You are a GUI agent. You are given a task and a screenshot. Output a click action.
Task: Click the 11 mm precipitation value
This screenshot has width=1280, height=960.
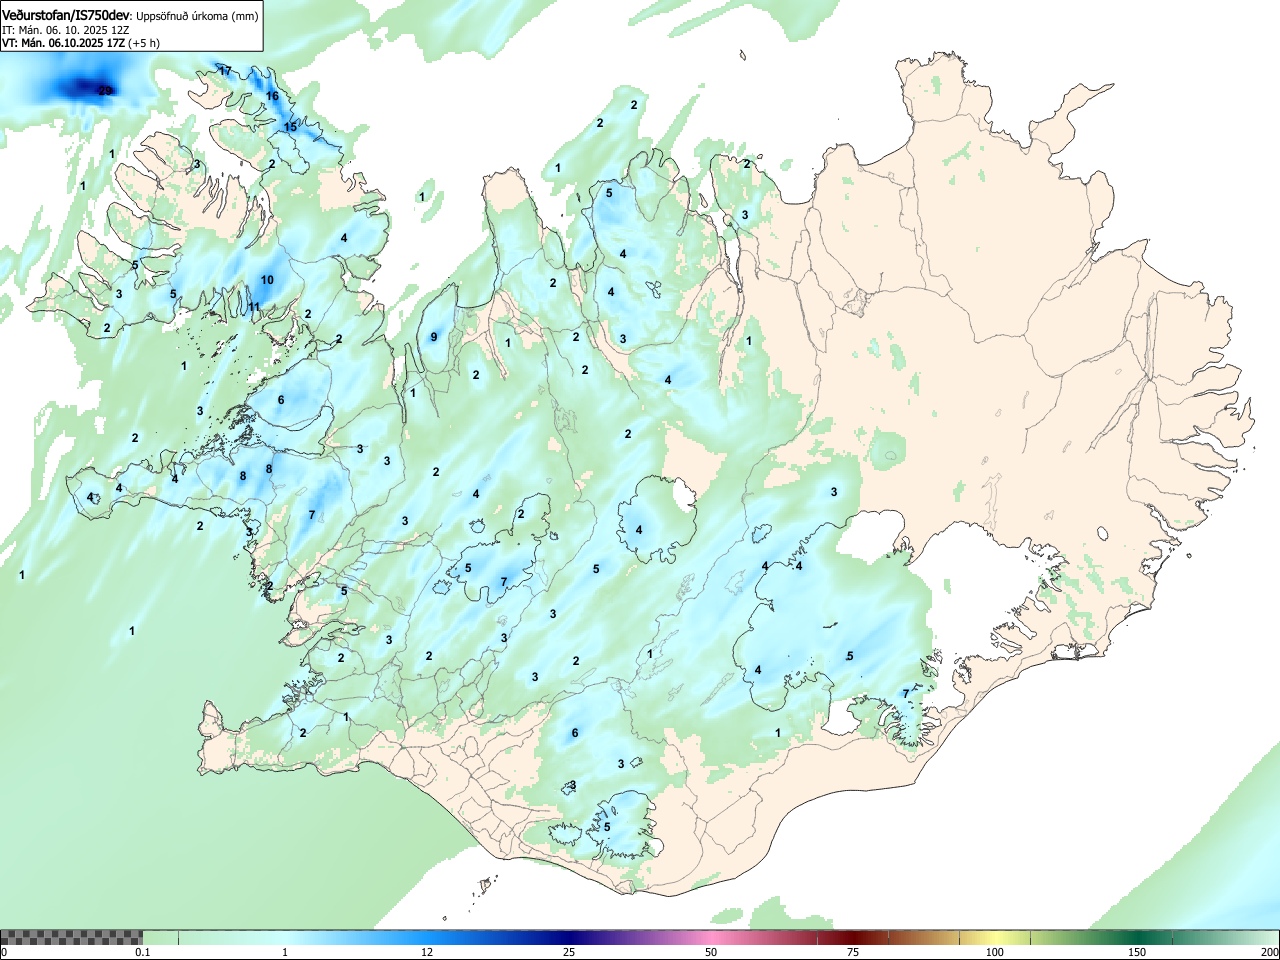tap(254, 307)
